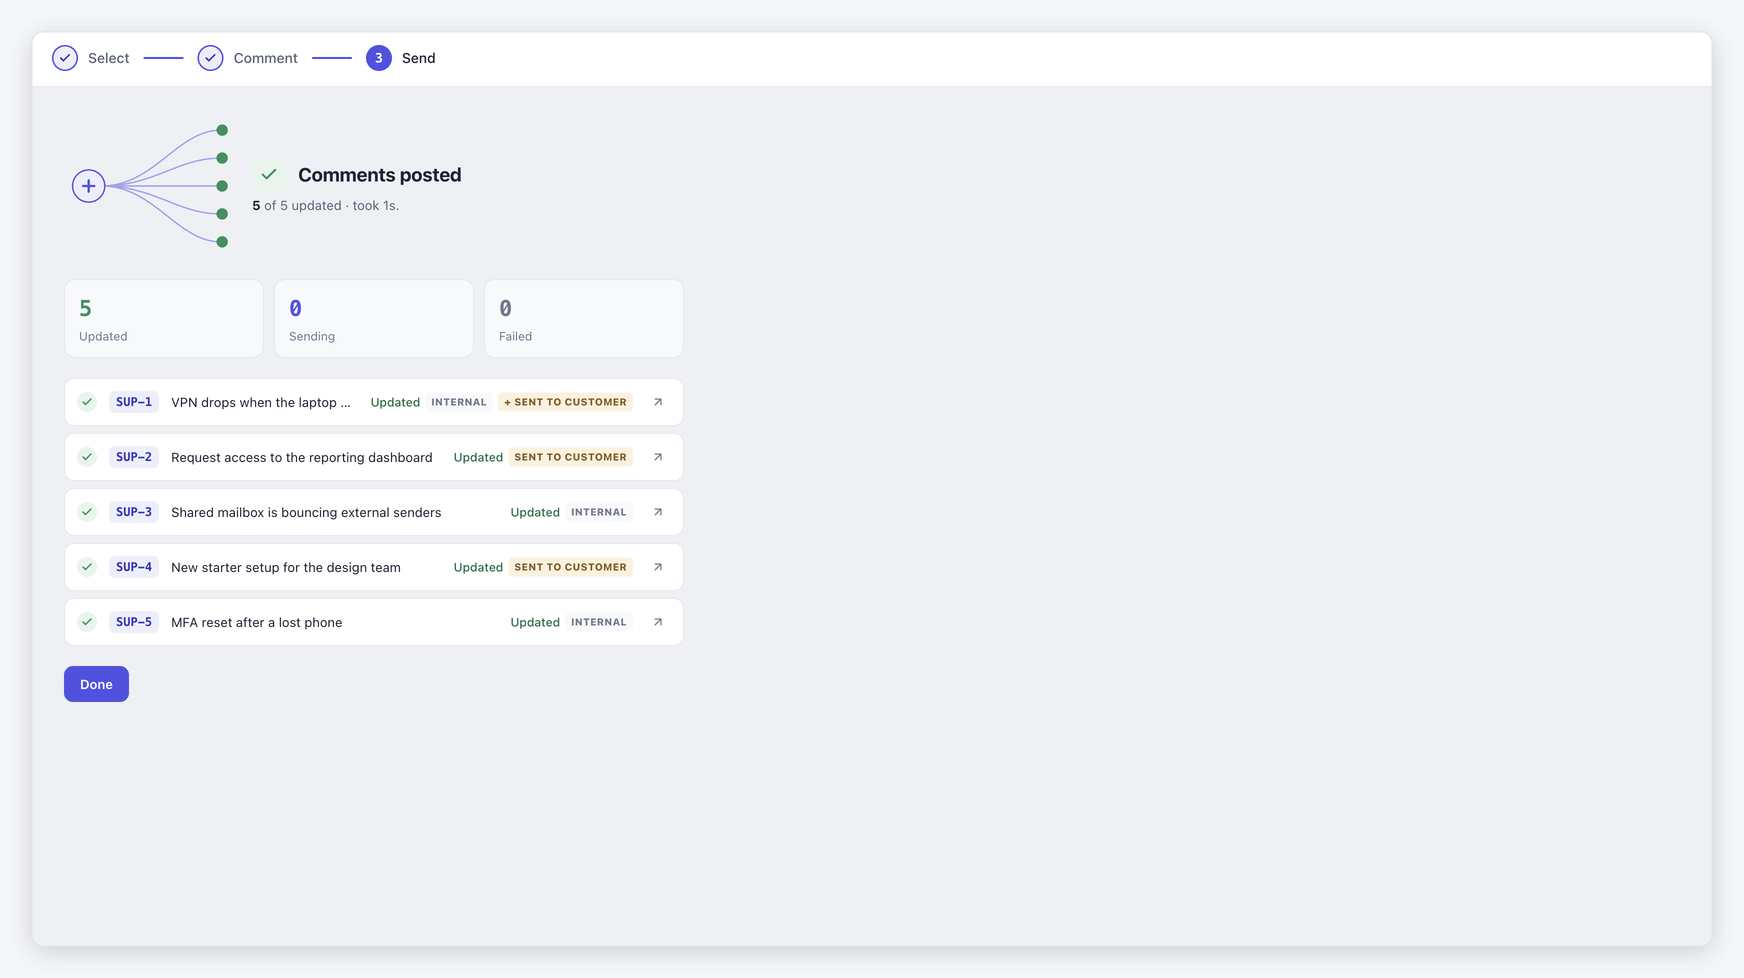Open the SUP-2 ticket ID badge
The image size is (1744, 978).
coord(134,457)
